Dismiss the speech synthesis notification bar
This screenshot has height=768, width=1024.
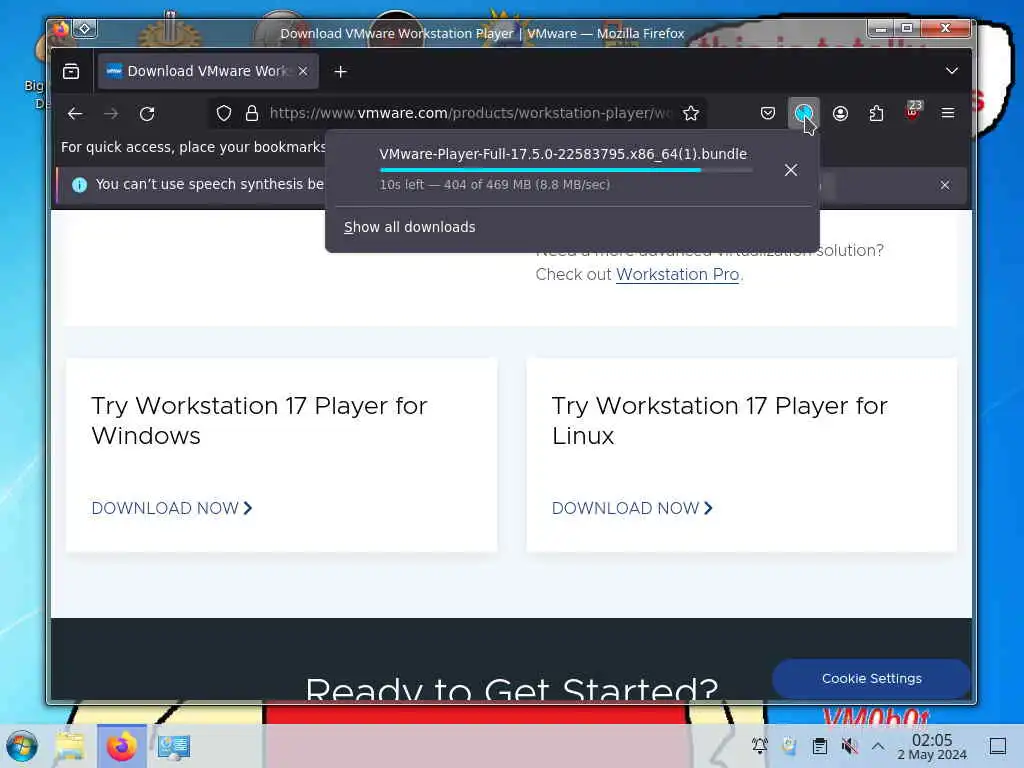(x=944, y=185)
